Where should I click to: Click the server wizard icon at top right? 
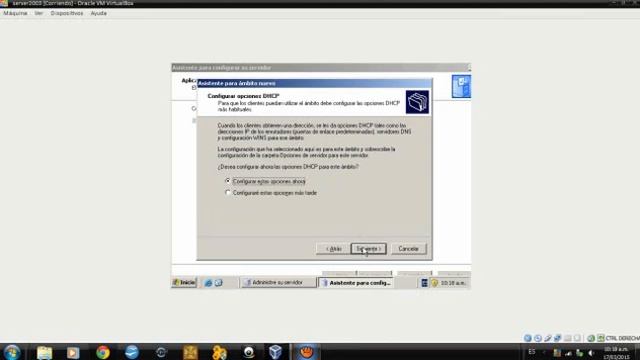click(x=461, y=86)
